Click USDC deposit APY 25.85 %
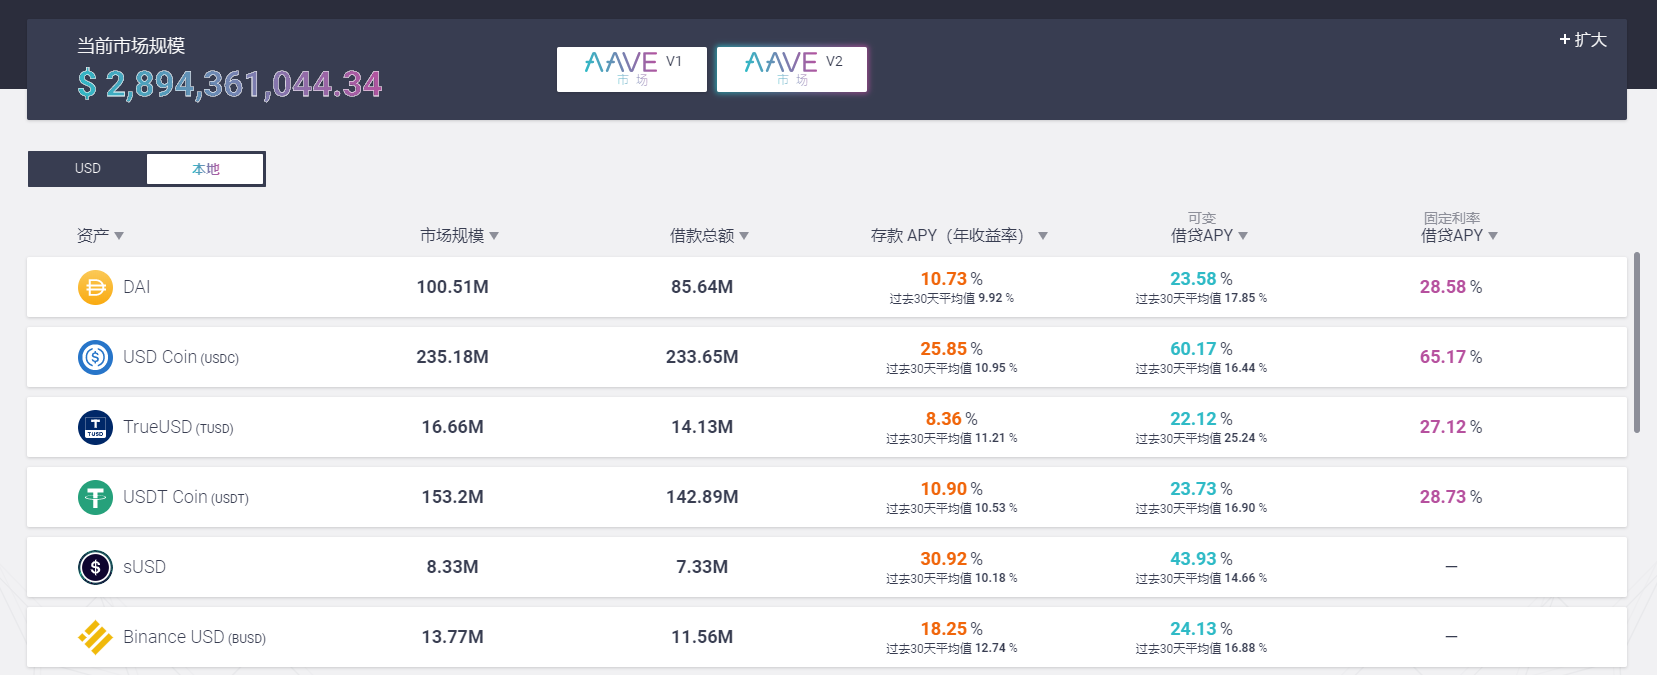This screenshot has width=1657, height=675. [x=951, y=349]
